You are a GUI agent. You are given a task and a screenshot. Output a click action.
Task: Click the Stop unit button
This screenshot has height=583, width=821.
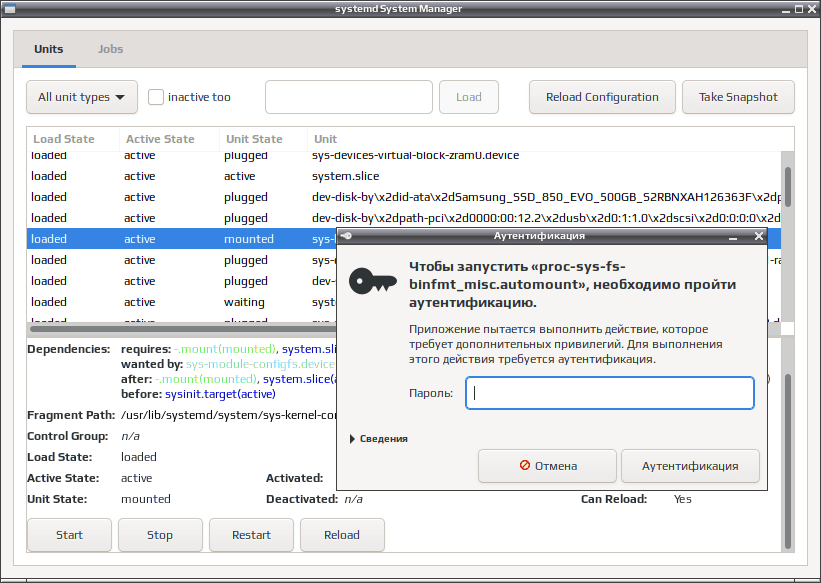[x=160, y=535]
